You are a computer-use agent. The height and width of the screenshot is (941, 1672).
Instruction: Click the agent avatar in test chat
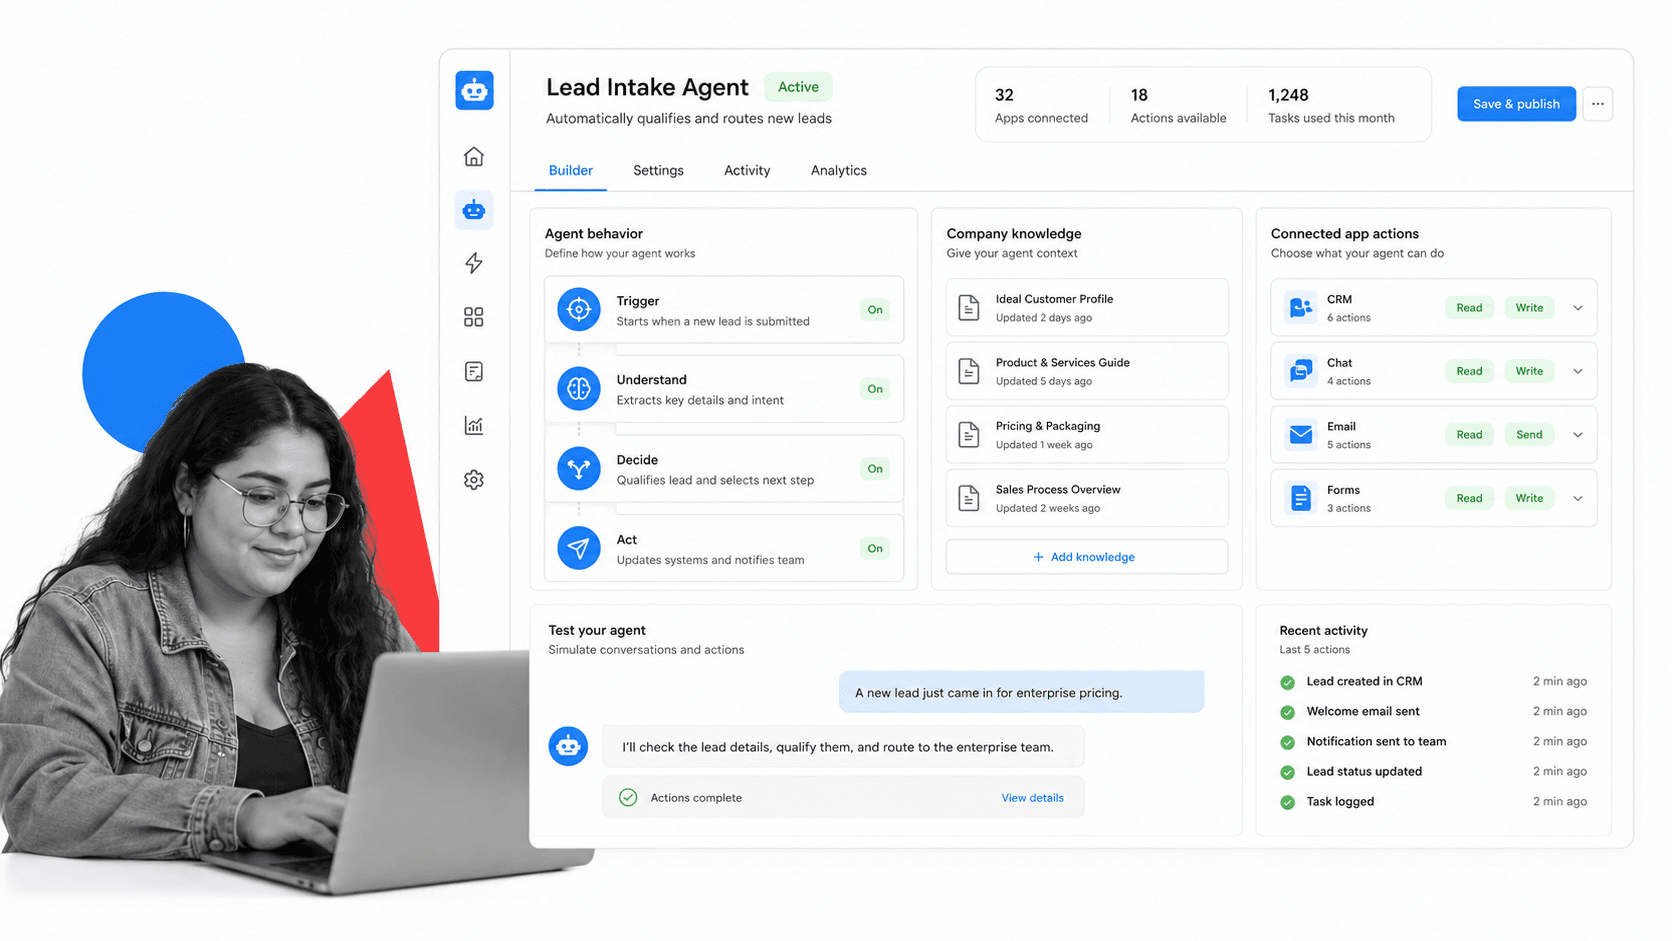(x=568, y=746)
